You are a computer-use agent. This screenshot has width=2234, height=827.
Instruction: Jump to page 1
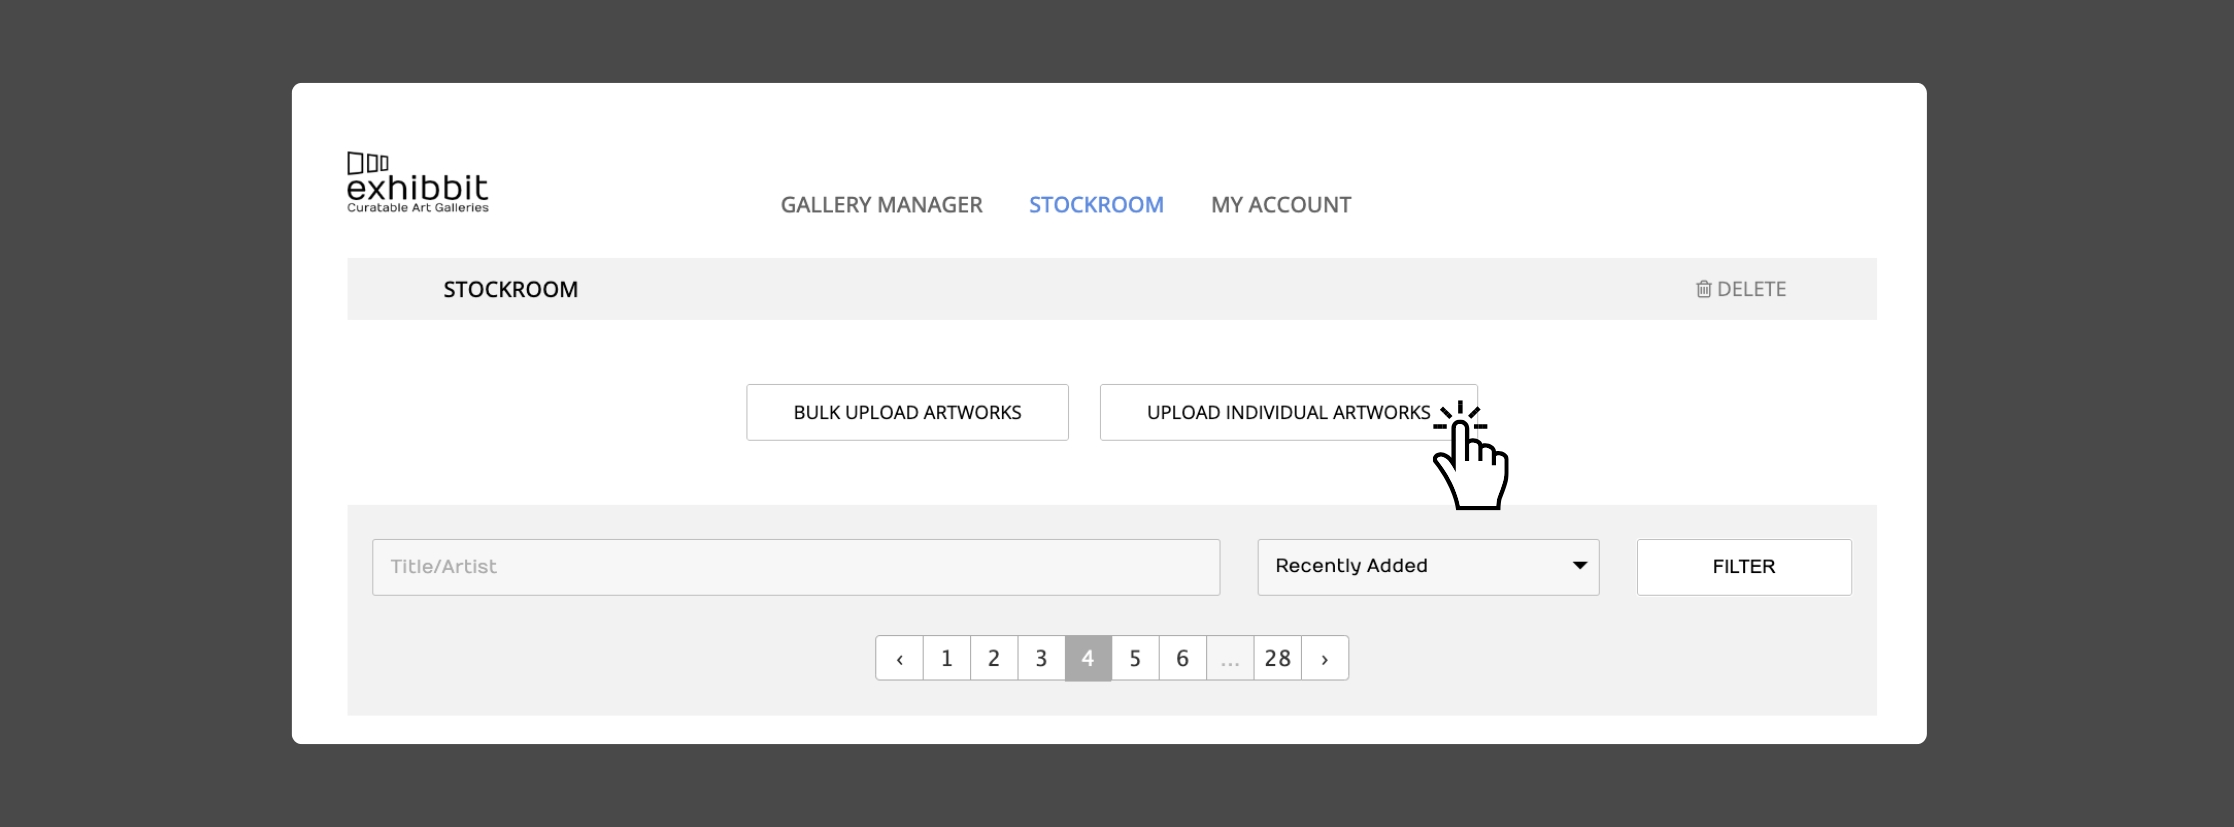(947, 658)
